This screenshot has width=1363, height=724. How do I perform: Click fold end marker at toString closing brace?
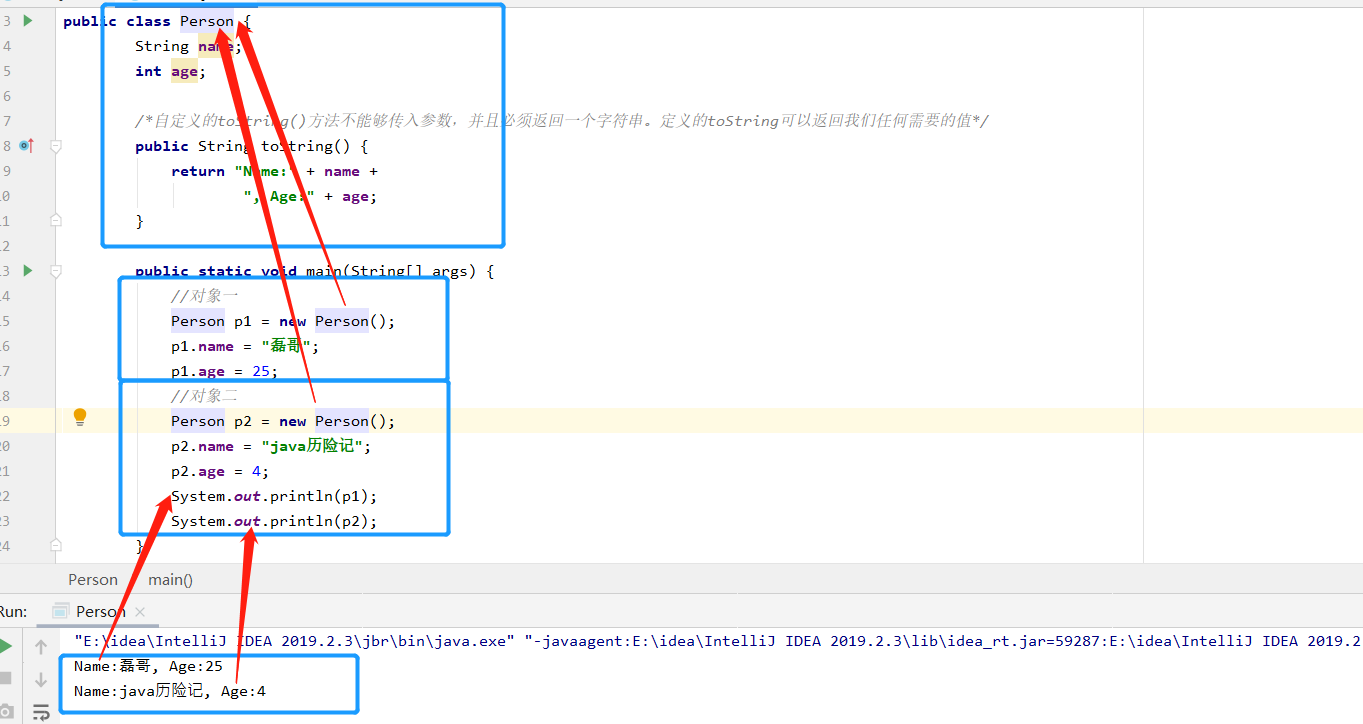click(56, 220)
